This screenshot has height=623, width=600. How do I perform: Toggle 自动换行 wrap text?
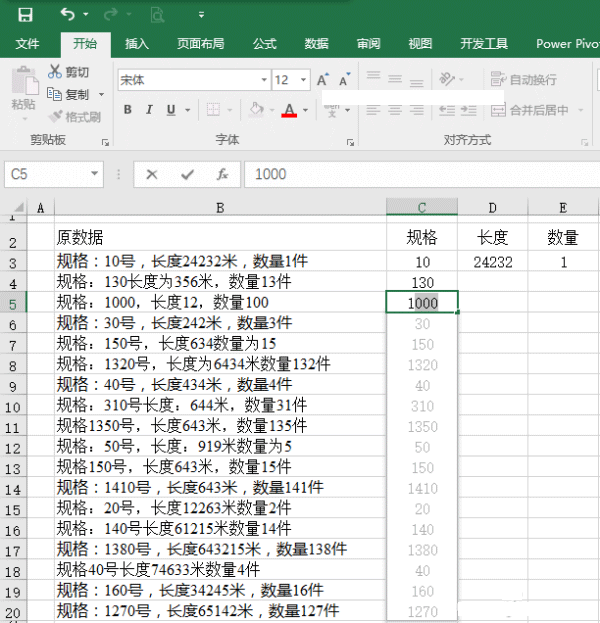point(523,79)
